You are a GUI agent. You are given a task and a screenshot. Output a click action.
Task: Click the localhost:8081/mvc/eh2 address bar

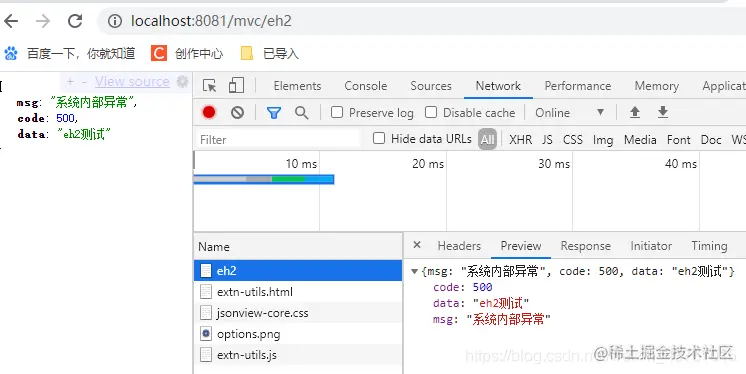pyautogui.click(x=421, y=21)
